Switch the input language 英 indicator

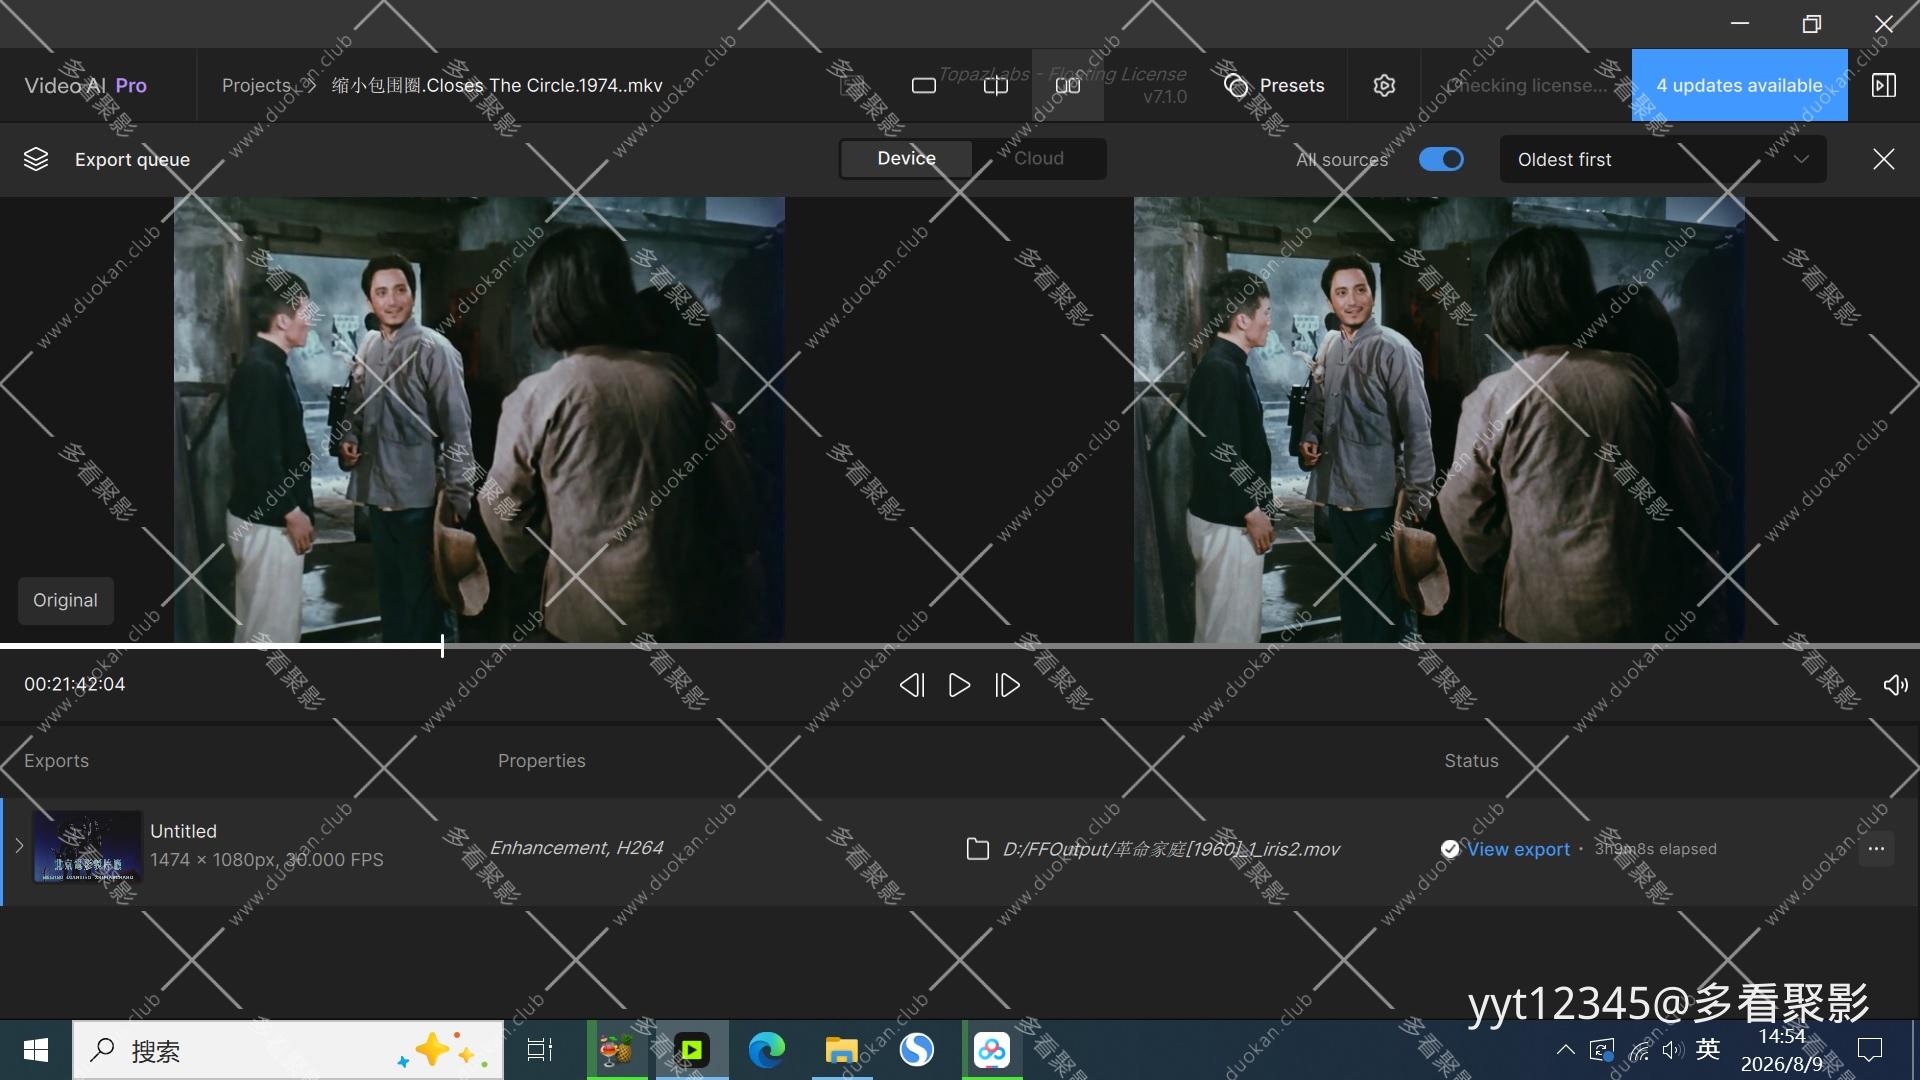click(1708, 1049)
